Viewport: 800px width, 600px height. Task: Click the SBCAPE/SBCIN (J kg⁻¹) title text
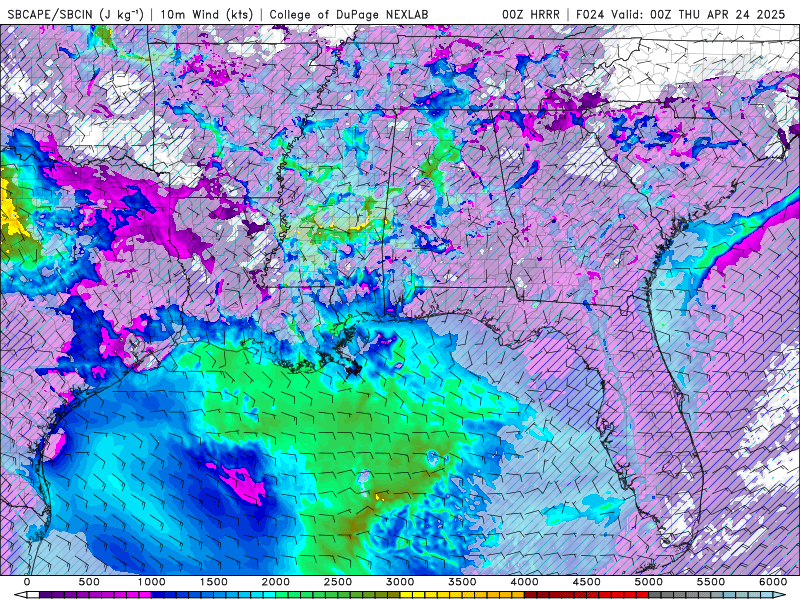[x=76, y=14]
